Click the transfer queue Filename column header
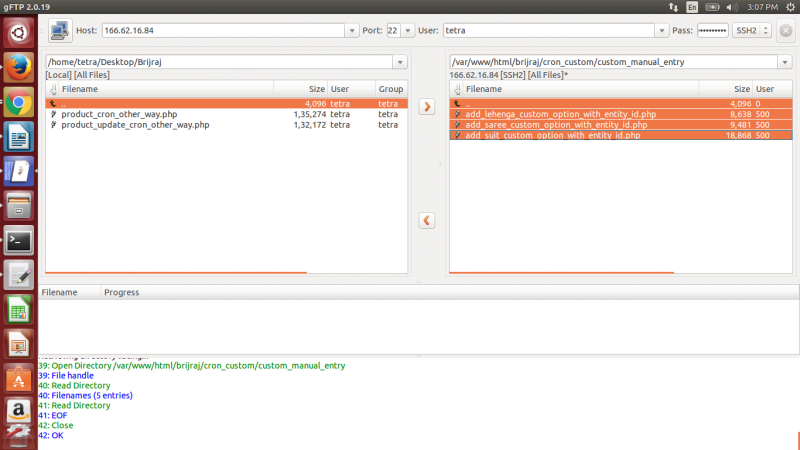Image resolution: width=800 pixels, height=450 pixels. (69, 292)
